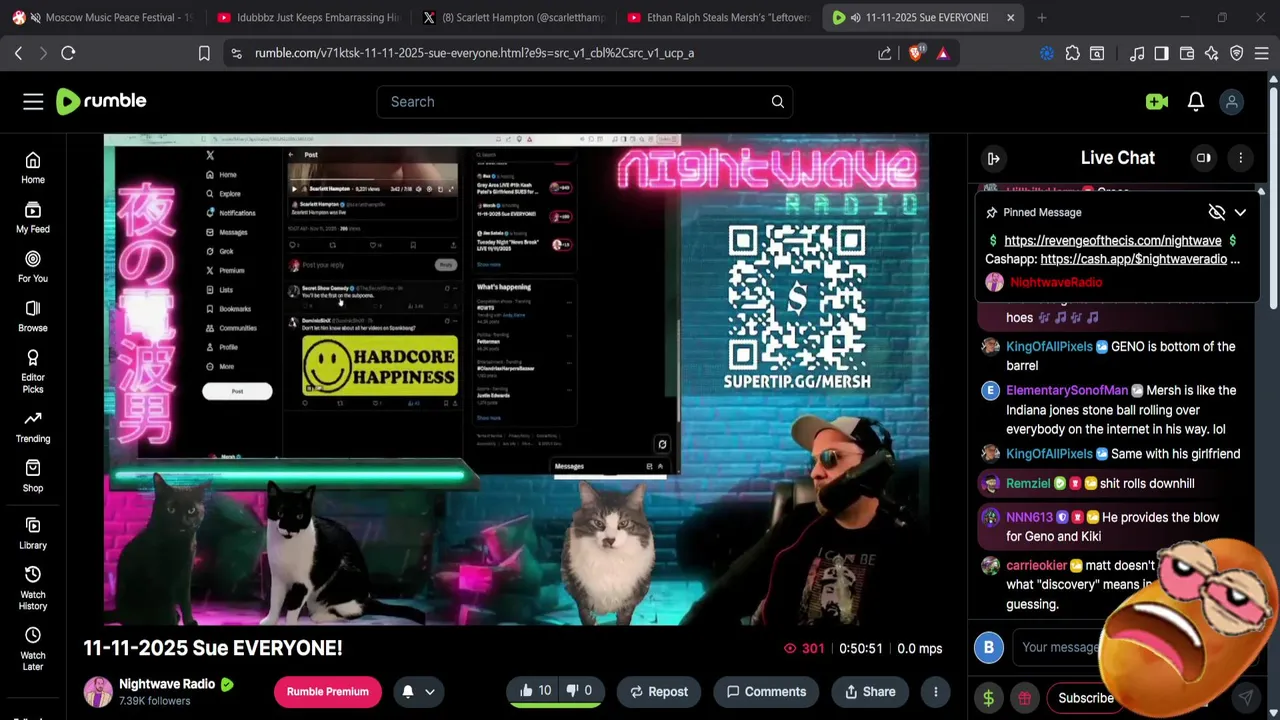Open the Comments section button

point(766,691)
